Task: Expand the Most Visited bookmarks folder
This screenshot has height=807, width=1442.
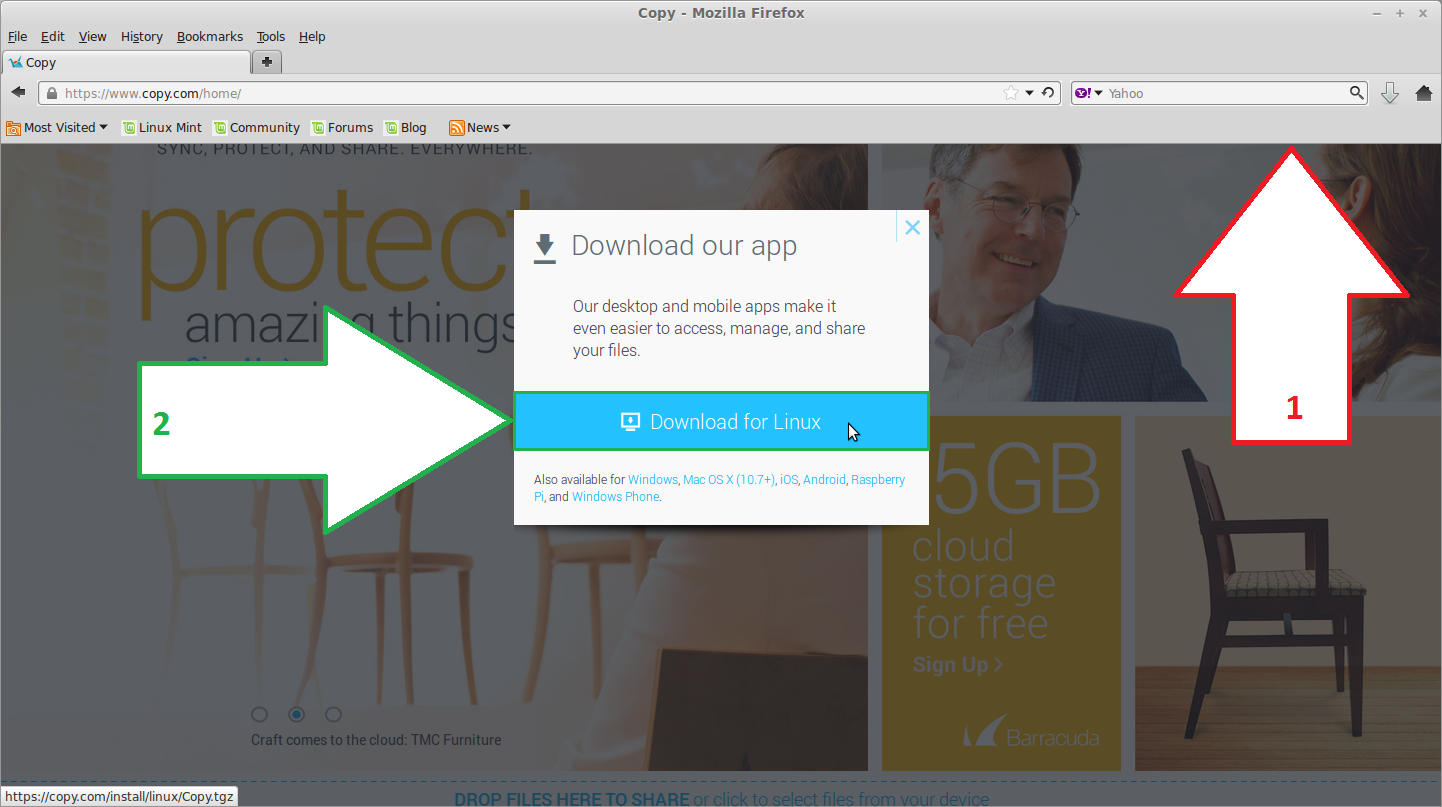Action: [57, 127]
